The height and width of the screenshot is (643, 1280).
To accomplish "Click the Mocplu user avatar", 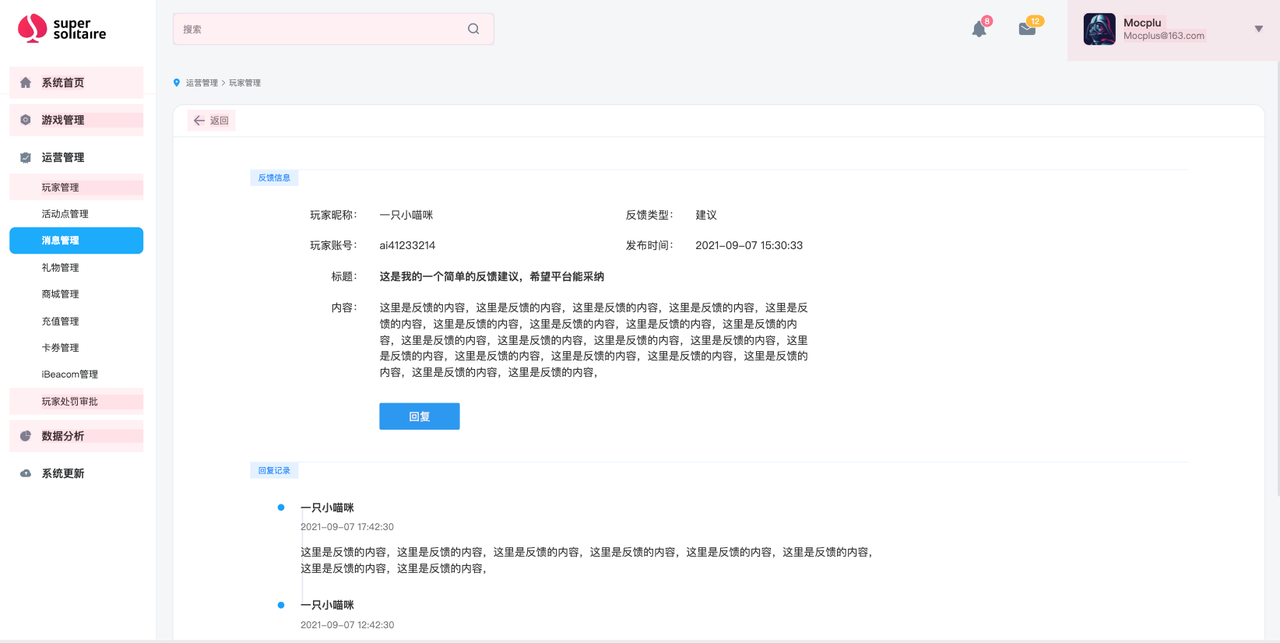I will coord(1099,29).
